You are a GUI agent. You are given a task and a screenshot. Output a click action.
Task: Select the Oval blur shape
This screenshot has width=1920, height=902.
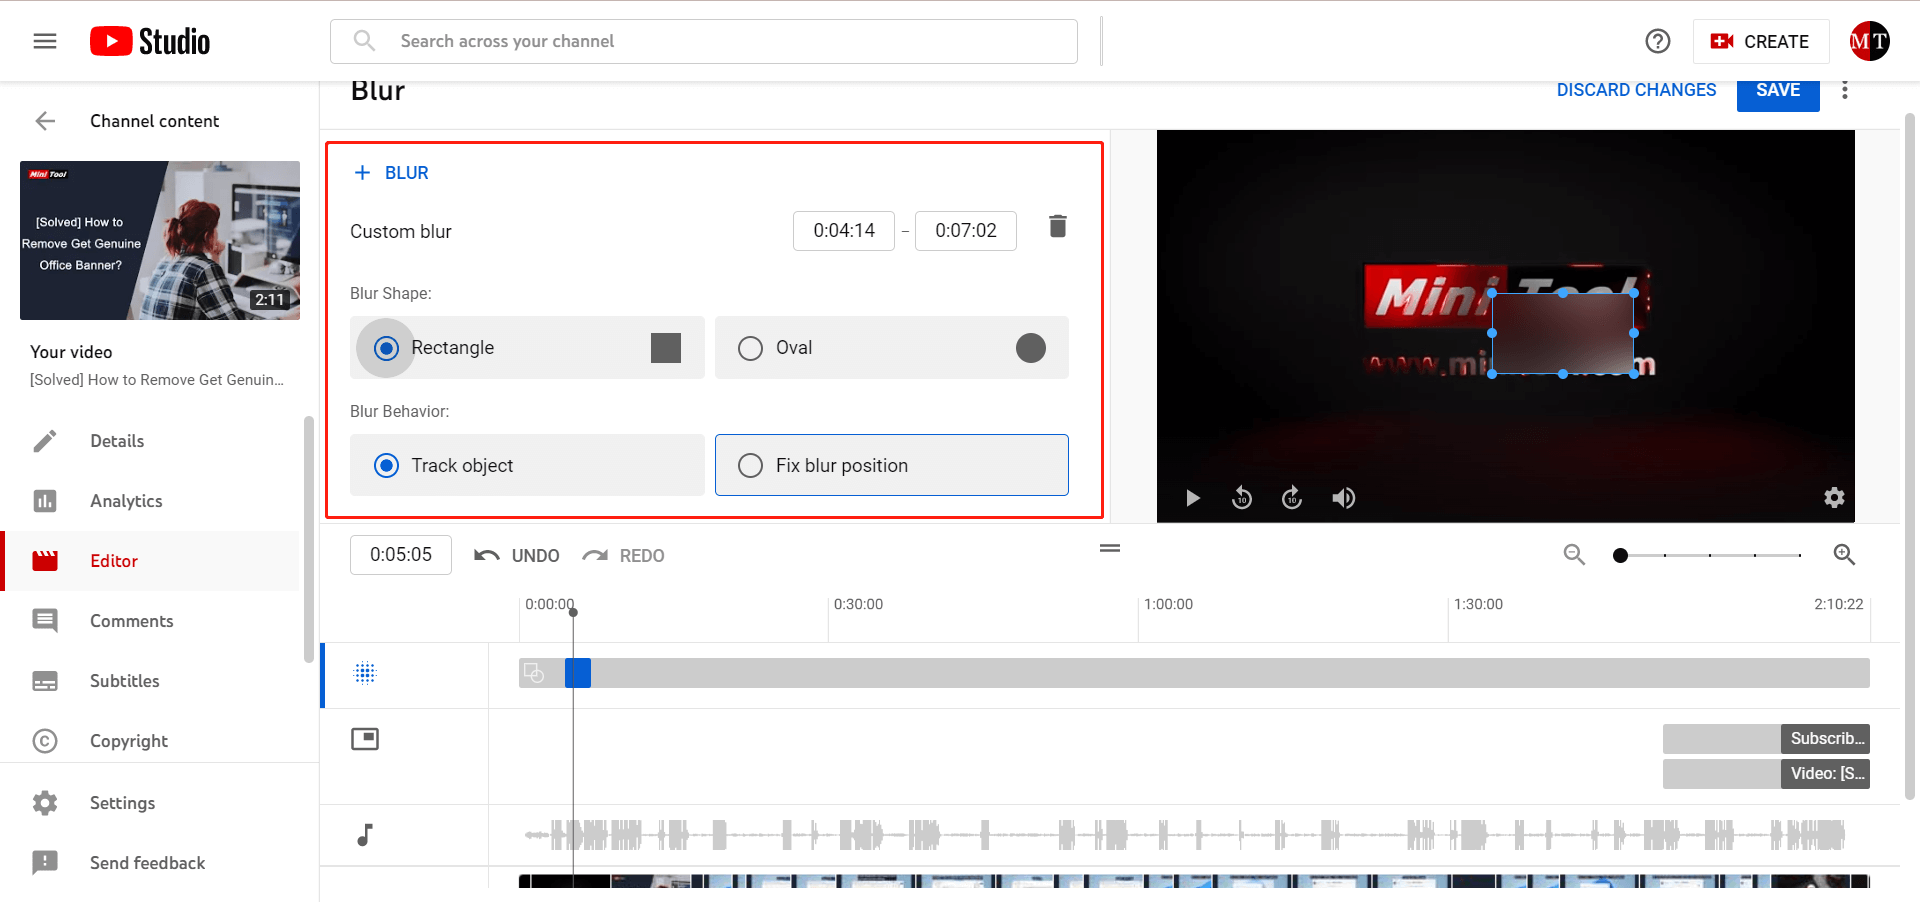point(892,348)
